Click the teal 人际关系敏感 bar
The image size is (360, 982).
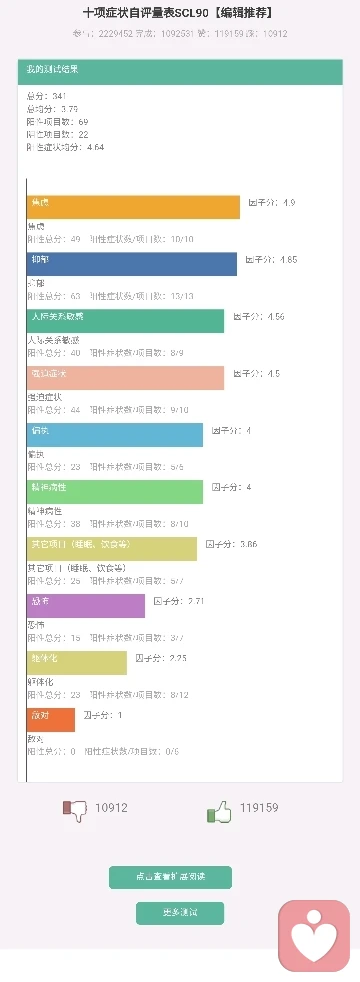coord(125,321)
